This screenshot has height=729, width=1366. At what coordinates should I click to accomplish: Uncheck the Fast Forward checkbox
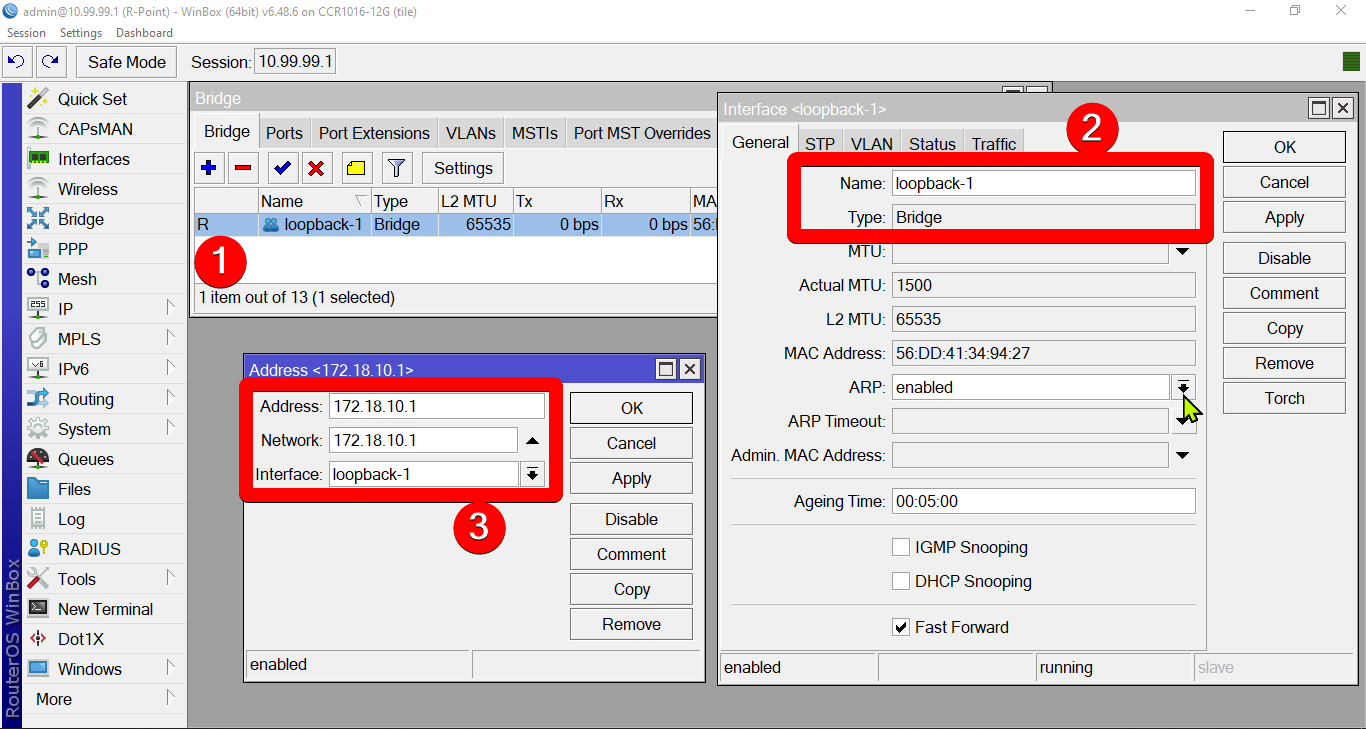coord(900,627)
